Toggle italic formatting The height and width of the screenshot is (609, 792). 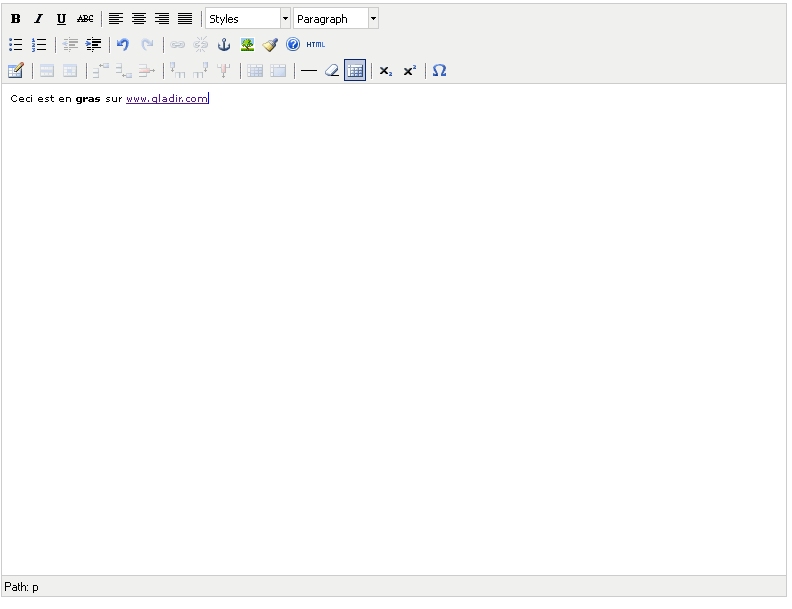39,19
